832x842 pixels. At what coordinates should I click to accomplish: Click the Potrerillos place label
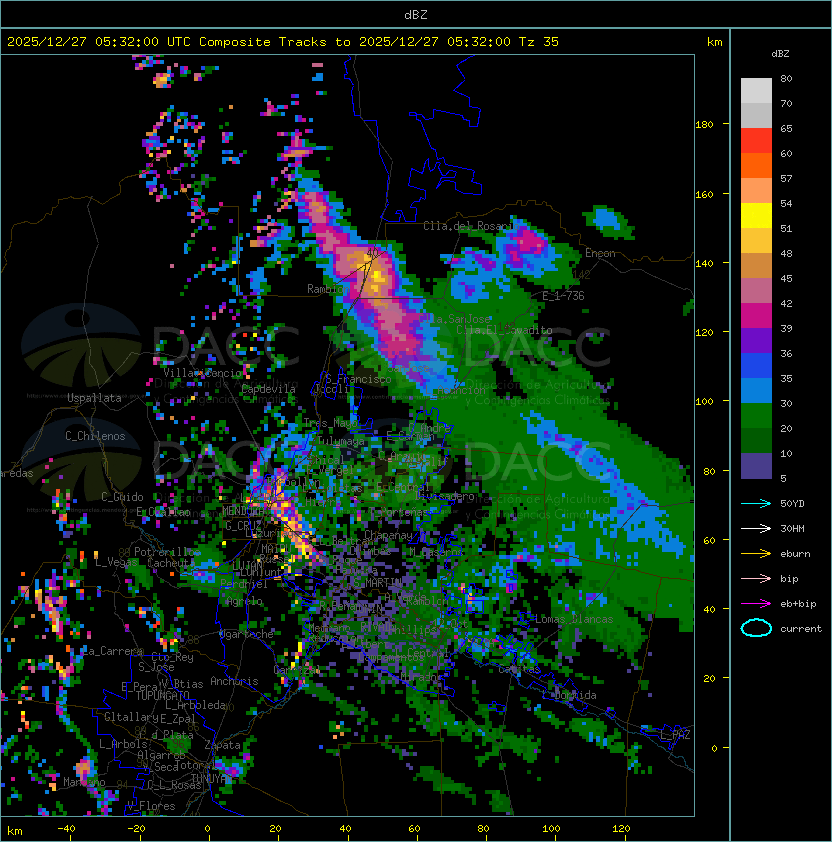point(167,552)
